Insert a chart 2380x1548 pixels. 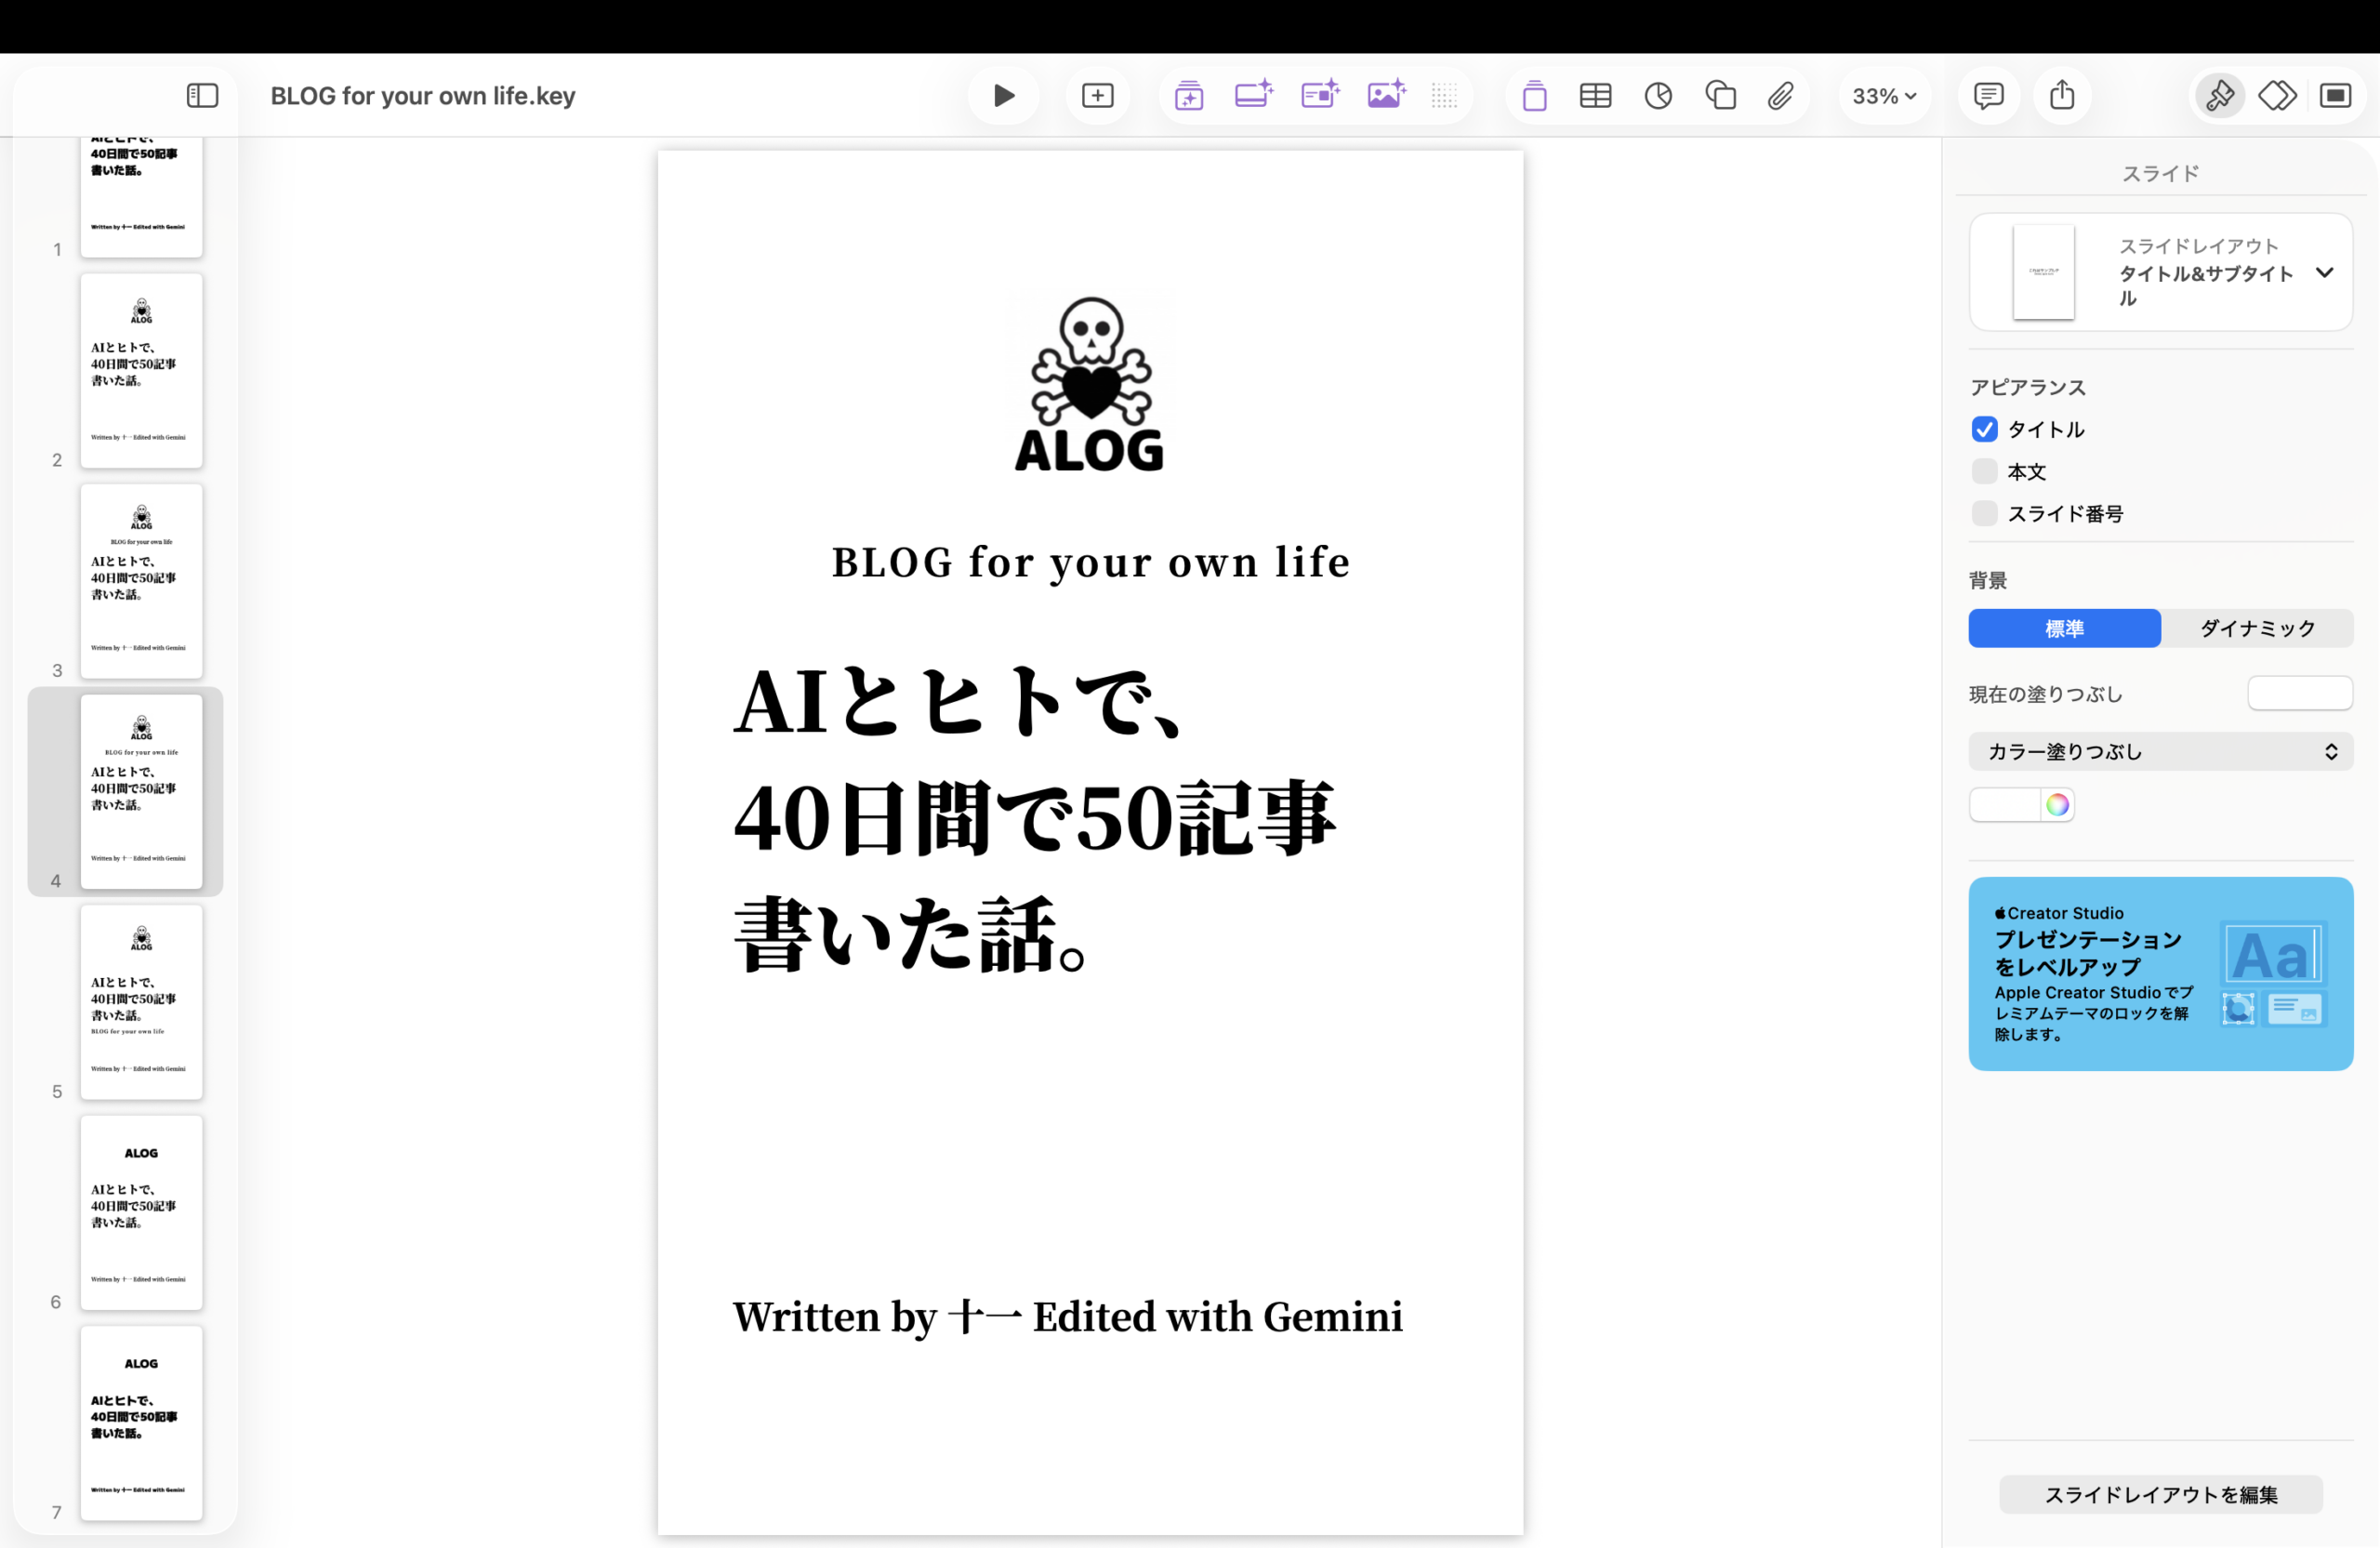[1658, 96]
